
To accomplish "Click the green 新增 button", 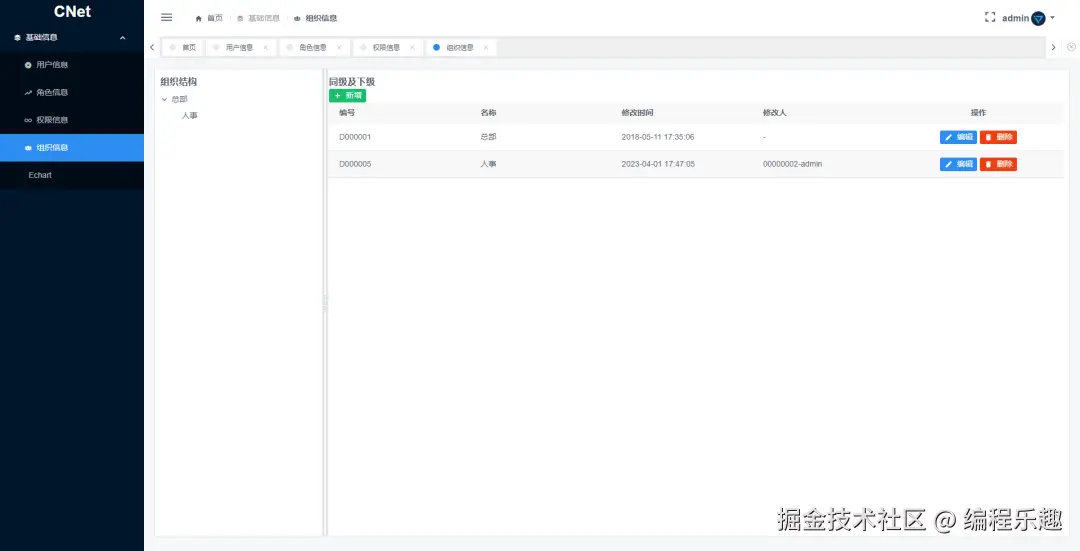I will [347, 96].
